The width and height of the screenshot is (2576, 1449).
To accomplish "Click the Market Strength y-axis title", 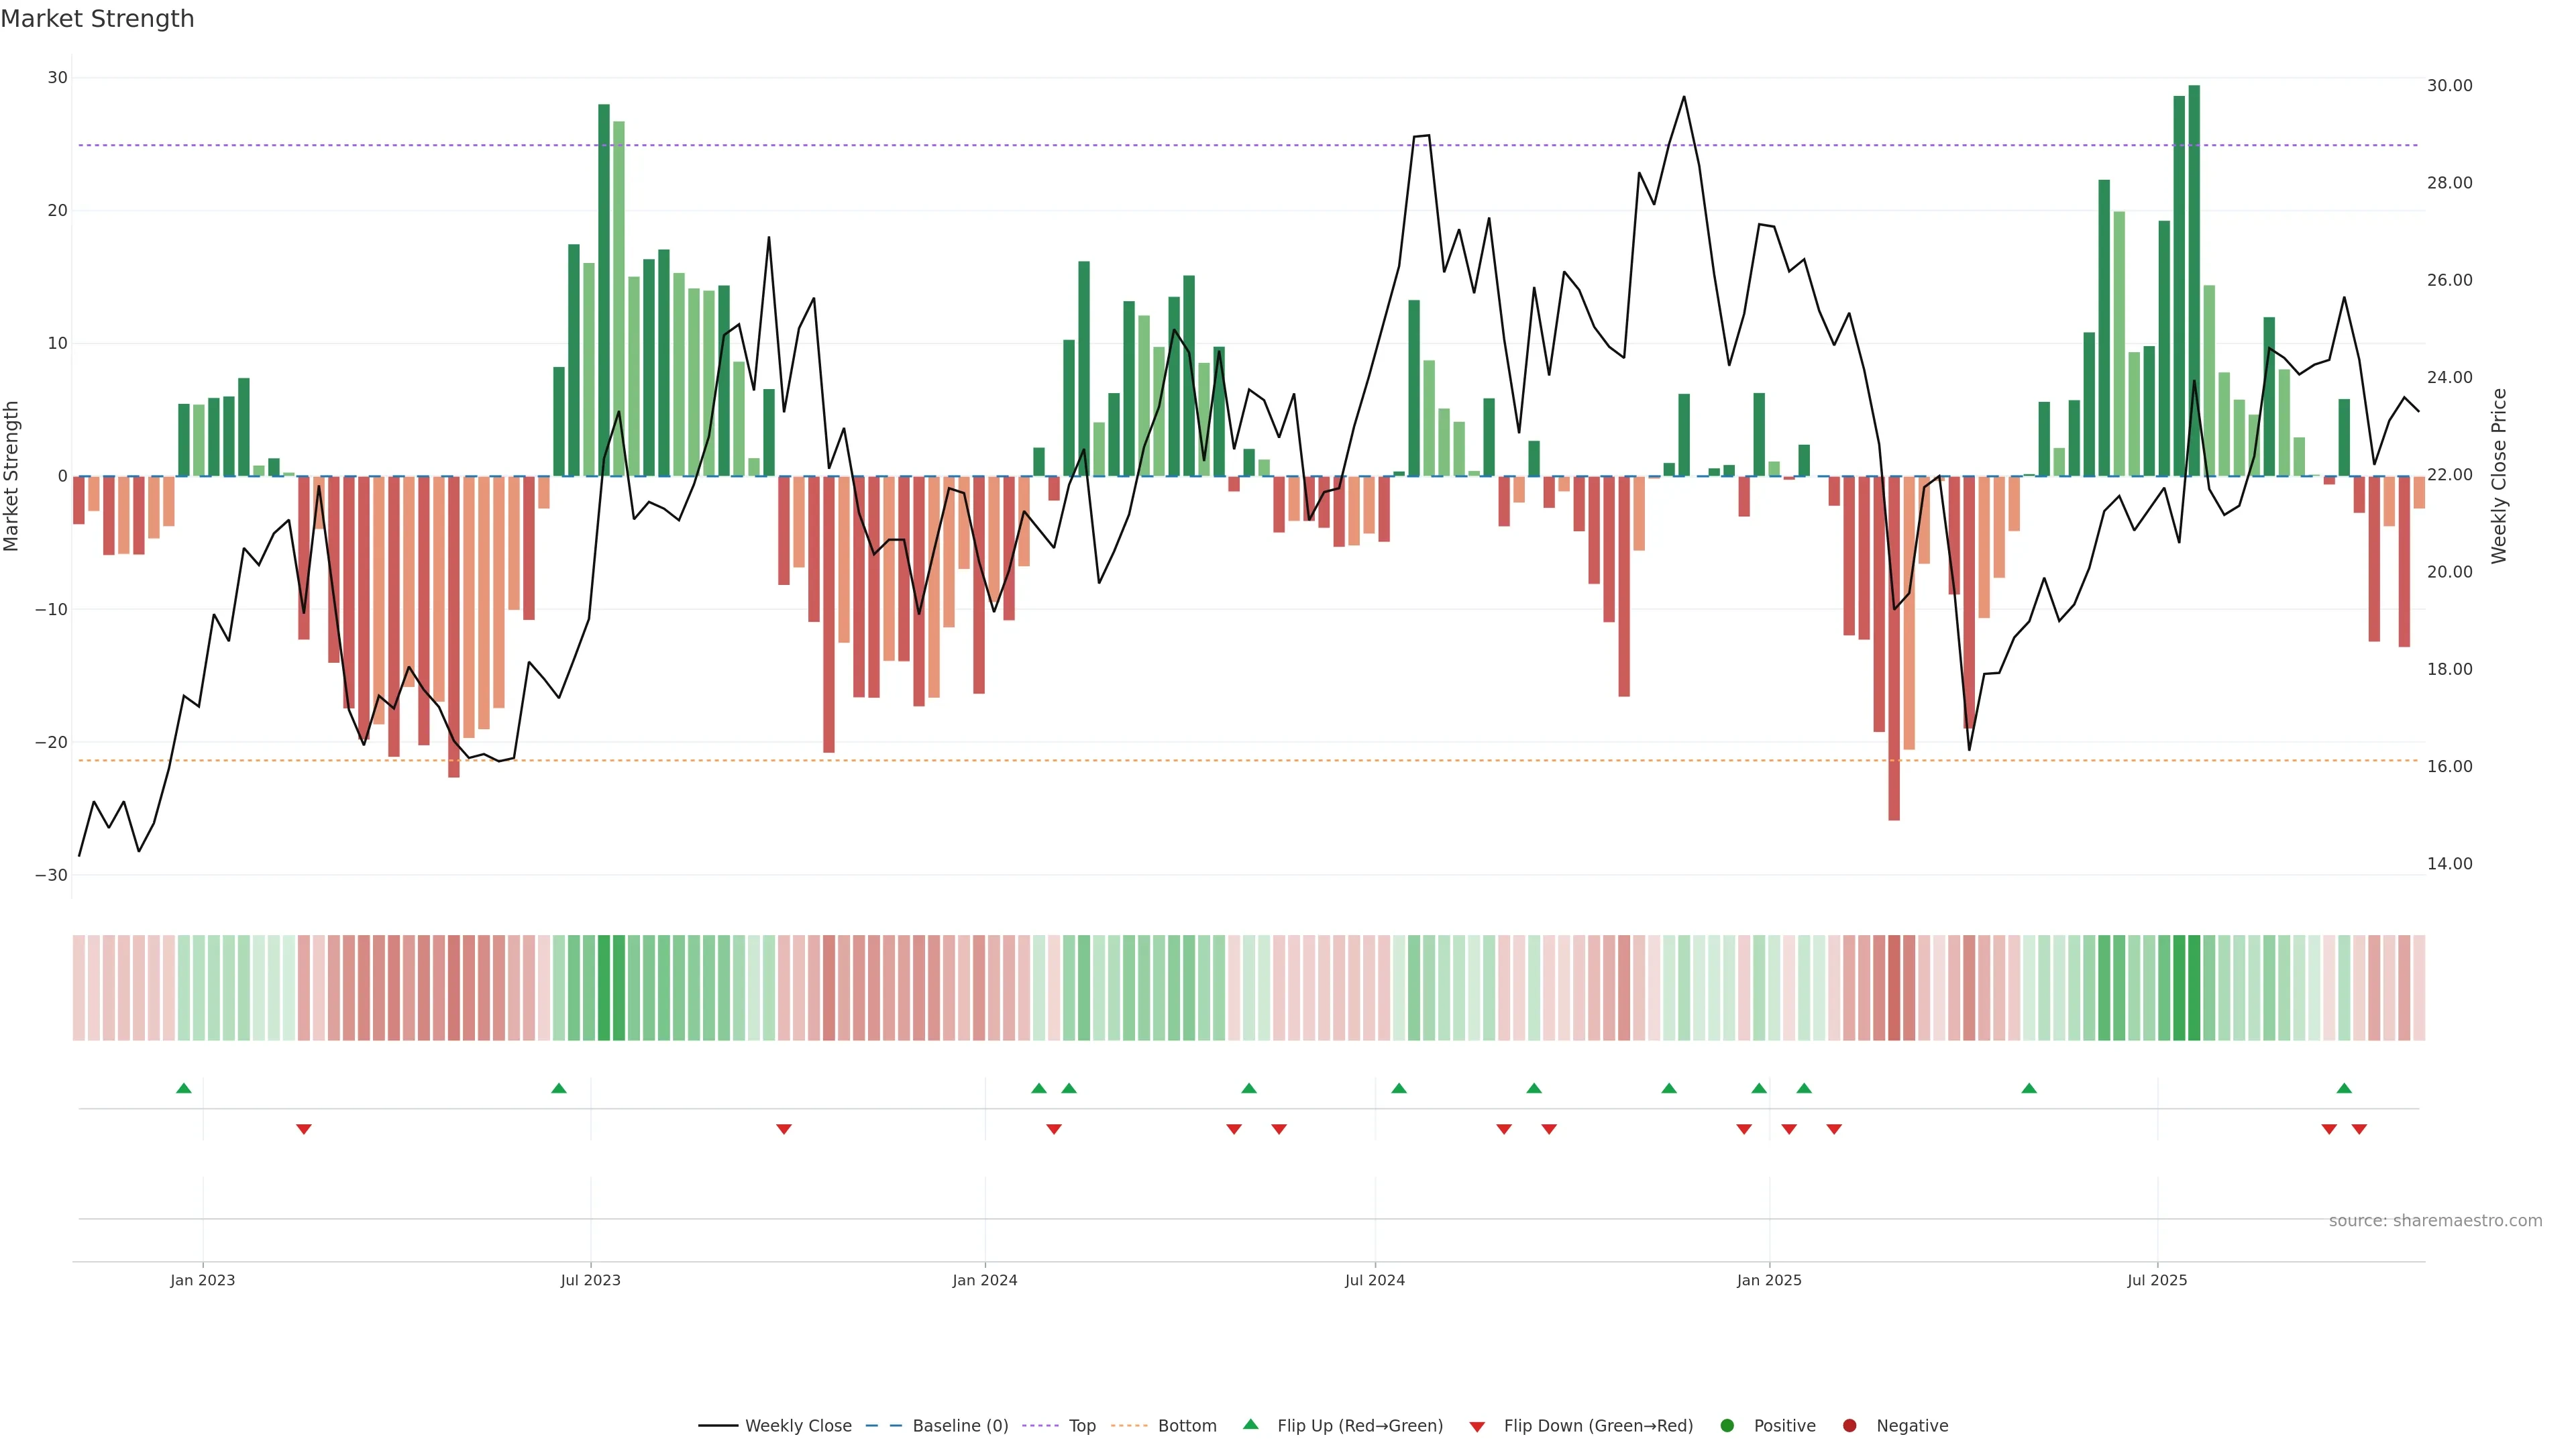I will pyautogui.click(x=12, y=476).
